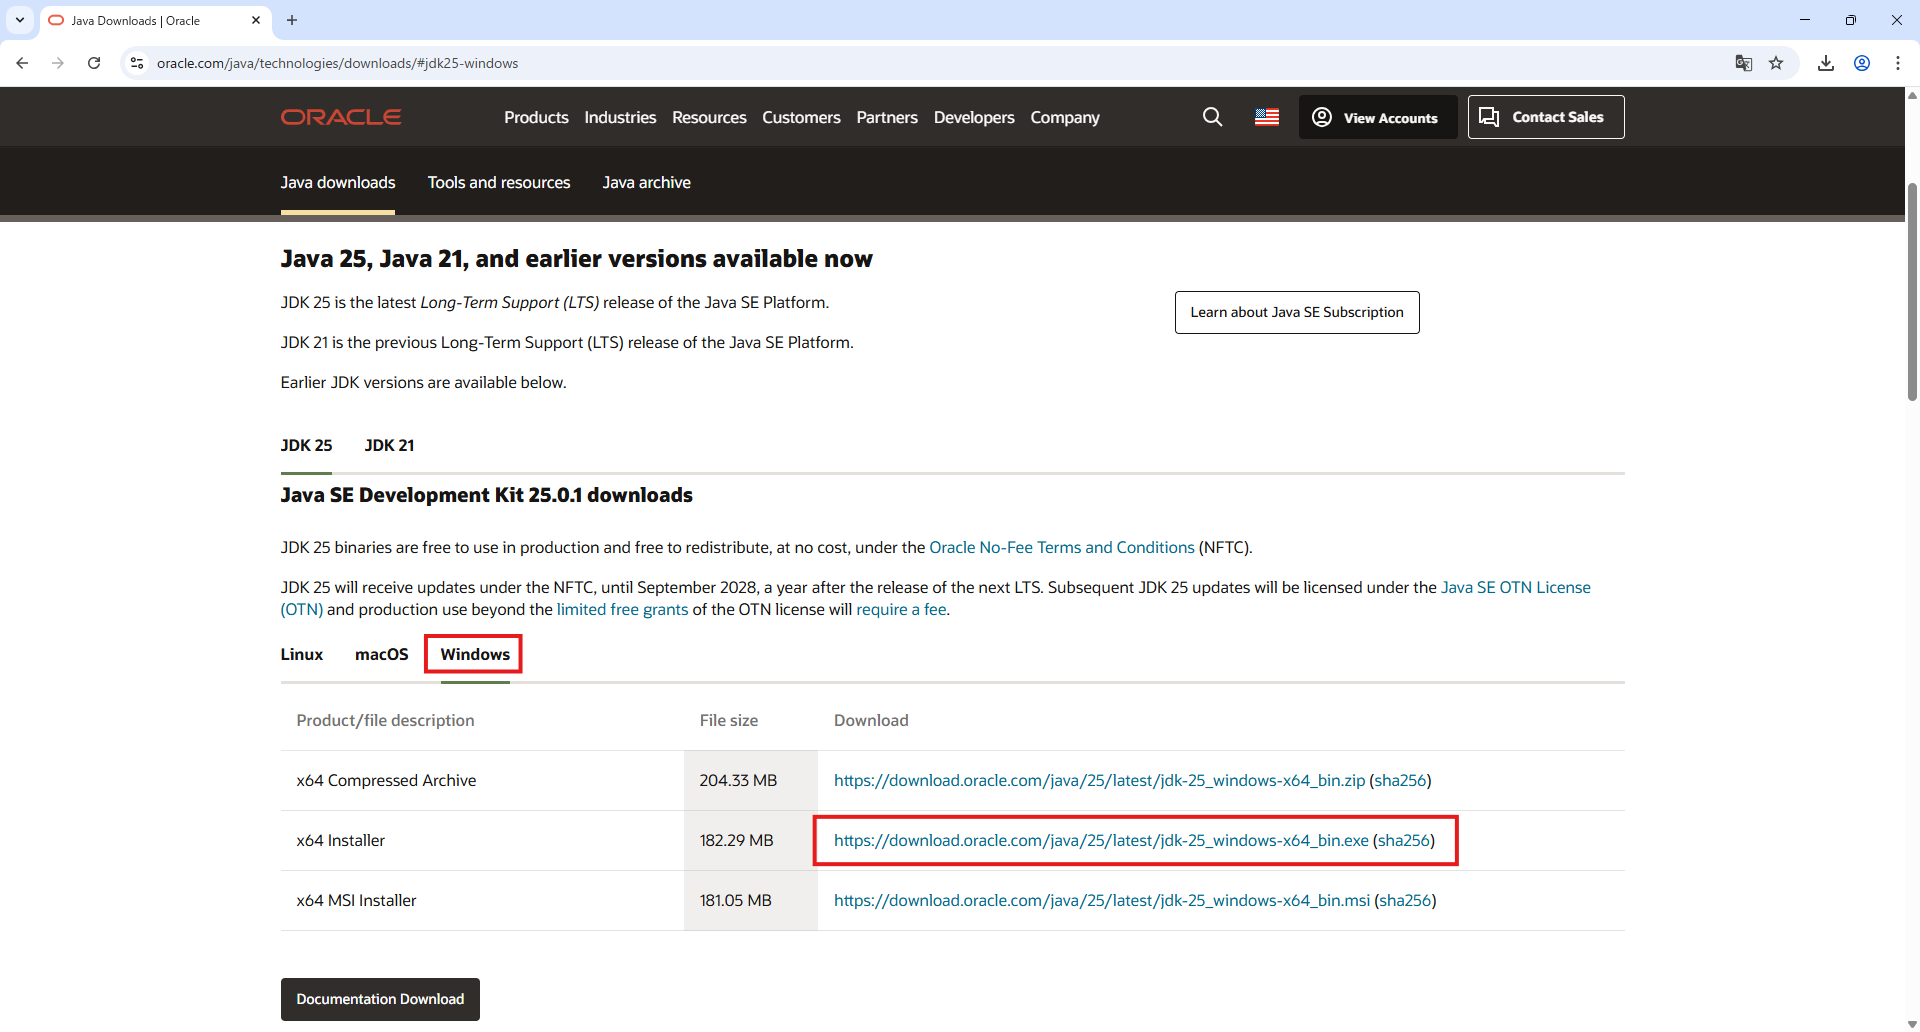The image size is (1920, 1032).
Task: Open site information icon in address bar
Action: tap(136, 63)
